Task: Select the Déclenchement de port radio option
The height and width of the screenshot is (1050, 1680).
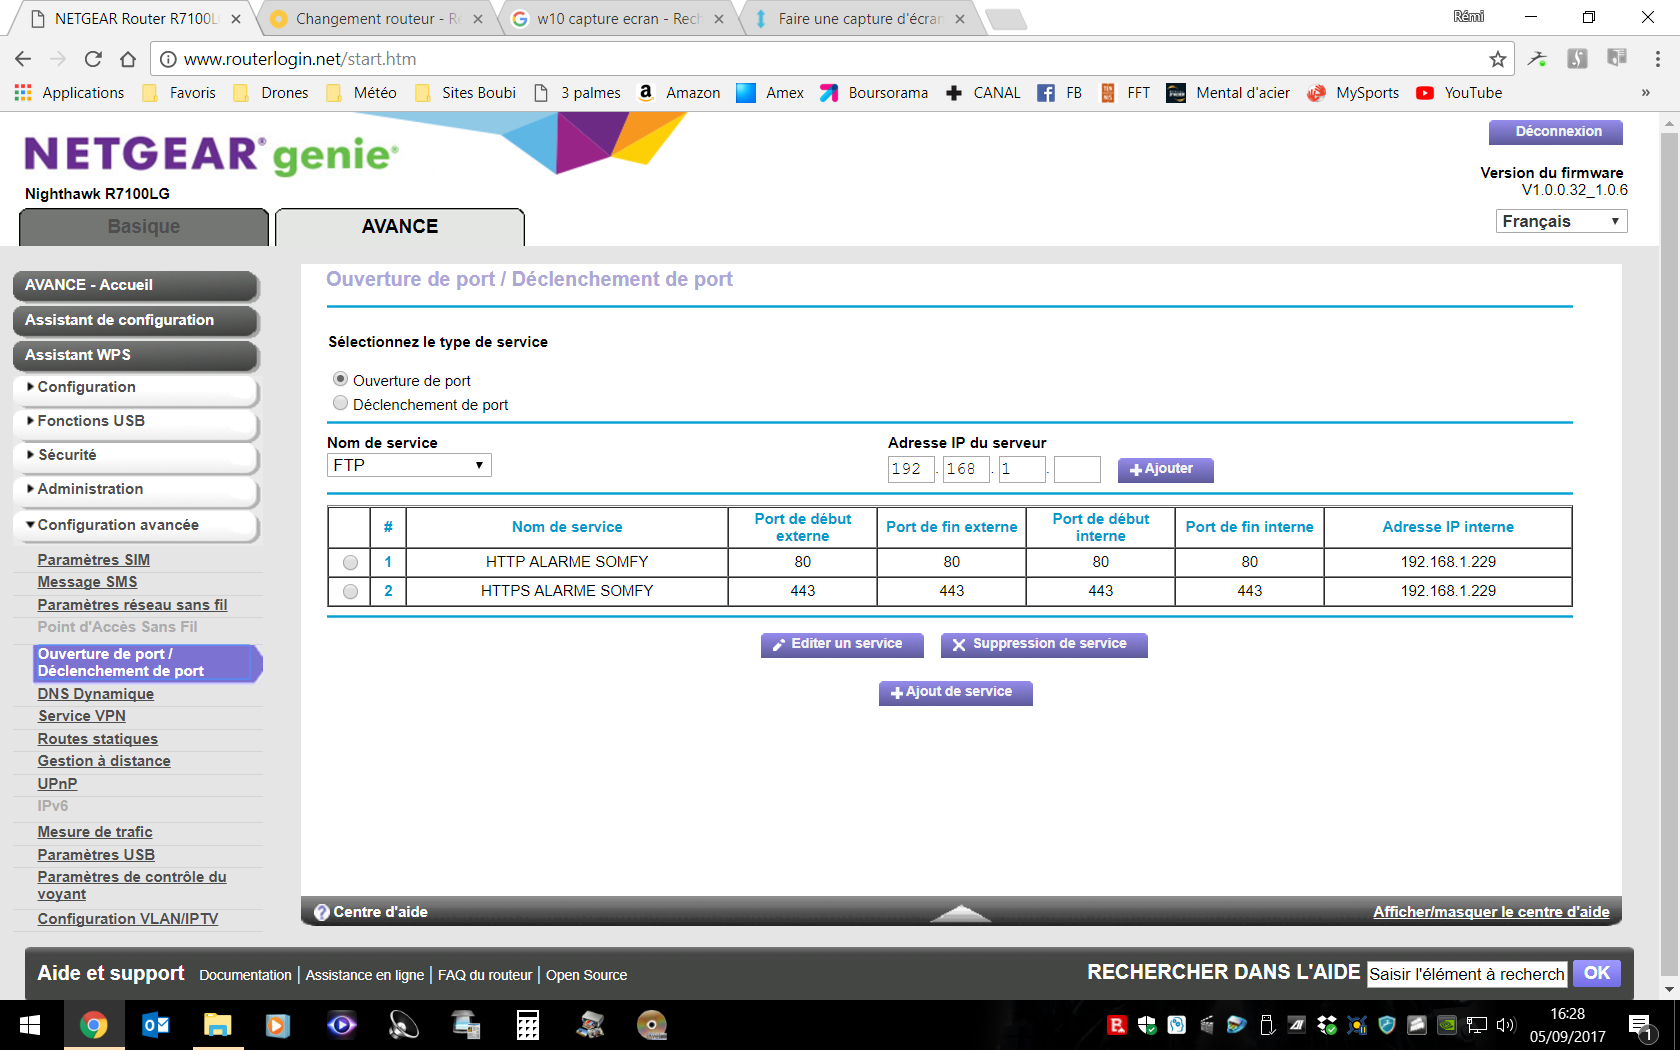Action: tap(341, 404)
